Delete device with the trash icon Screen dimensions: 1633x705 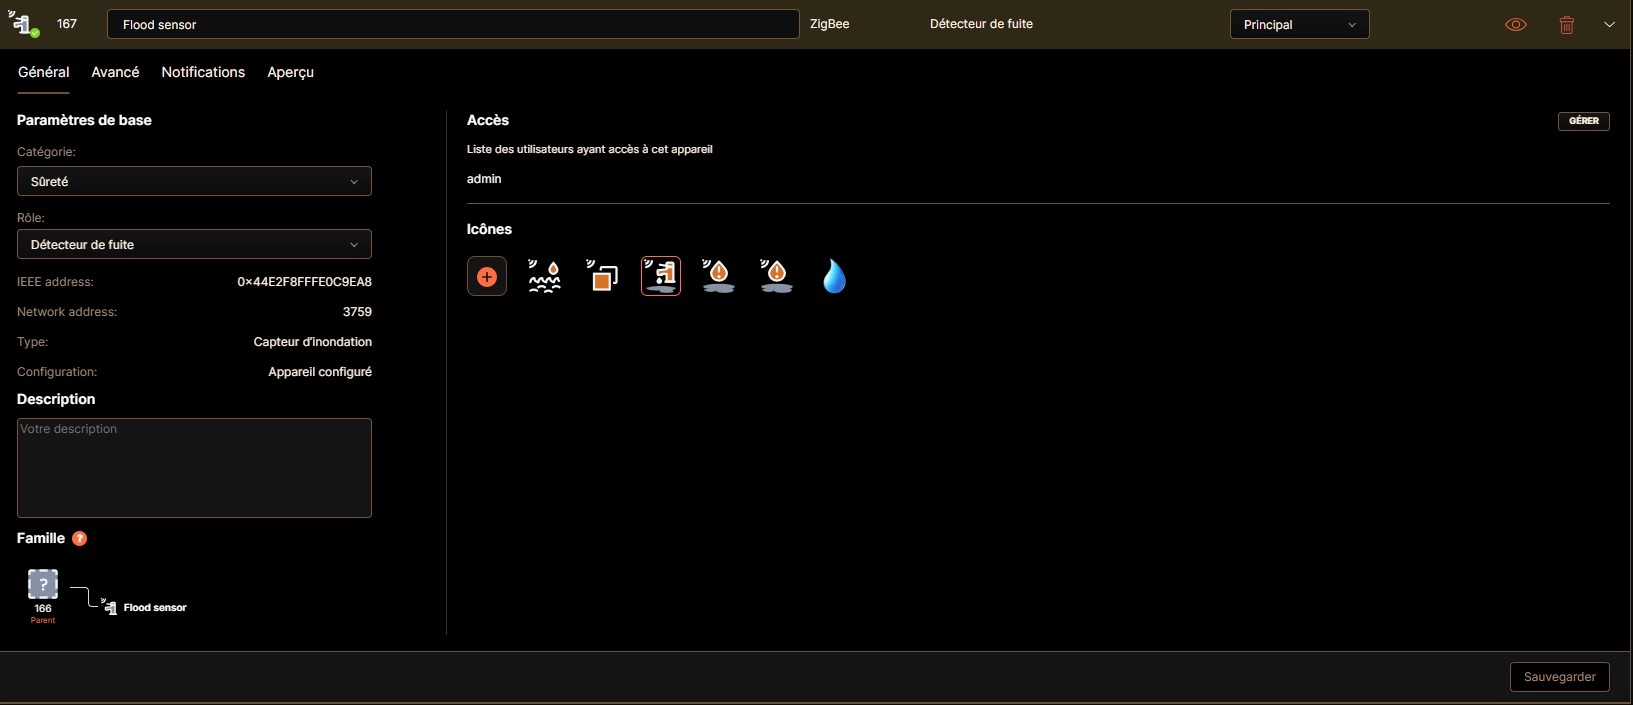[1567, 25]
